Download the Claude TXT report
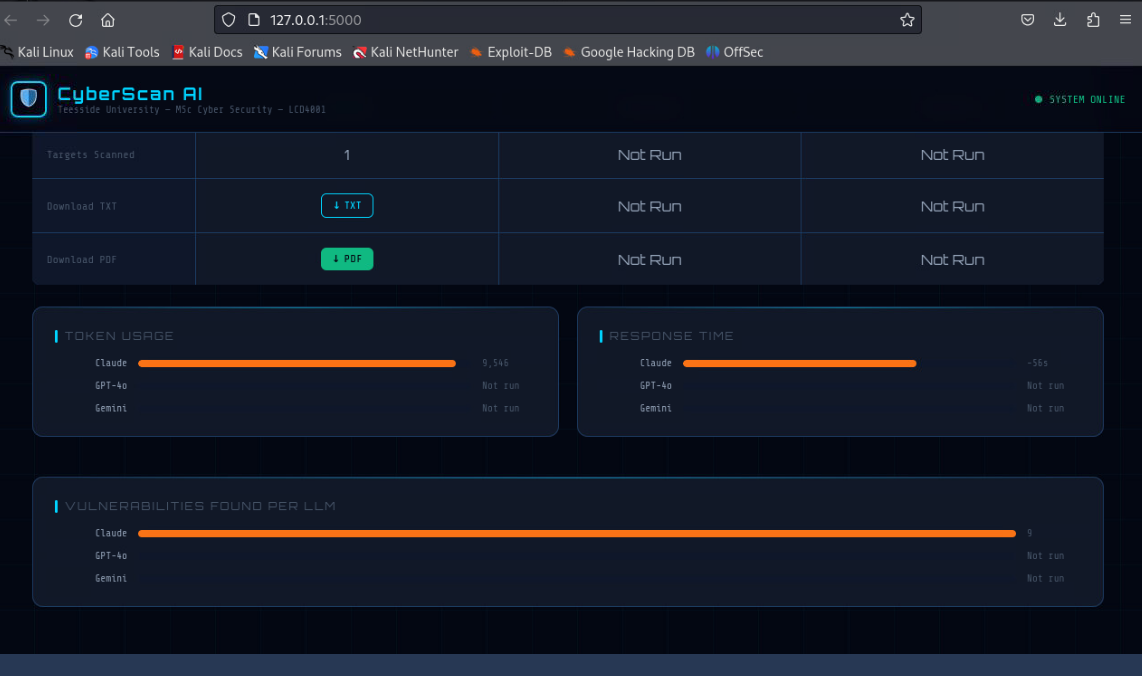This screenshot has height=676, width=1142. coord(347,205)
